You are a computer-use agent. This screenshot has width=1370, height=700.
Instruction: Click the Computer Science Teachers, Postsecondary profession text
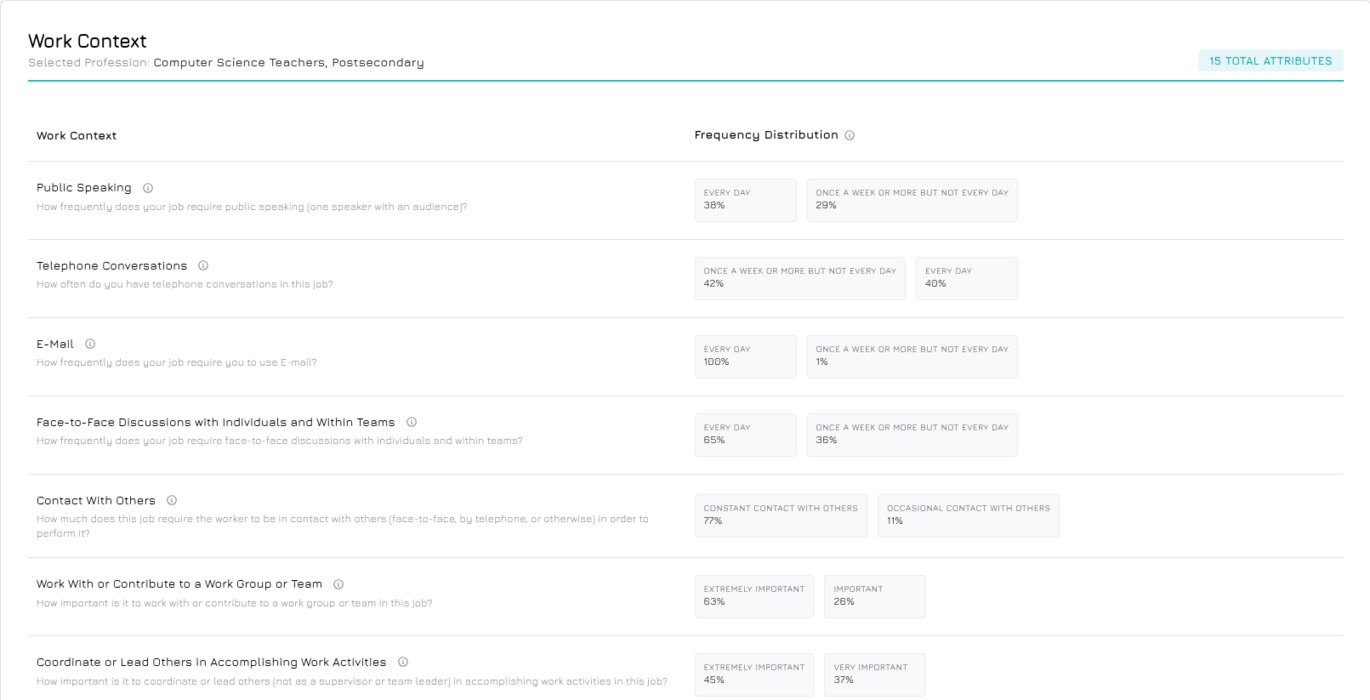pos(288,63)
